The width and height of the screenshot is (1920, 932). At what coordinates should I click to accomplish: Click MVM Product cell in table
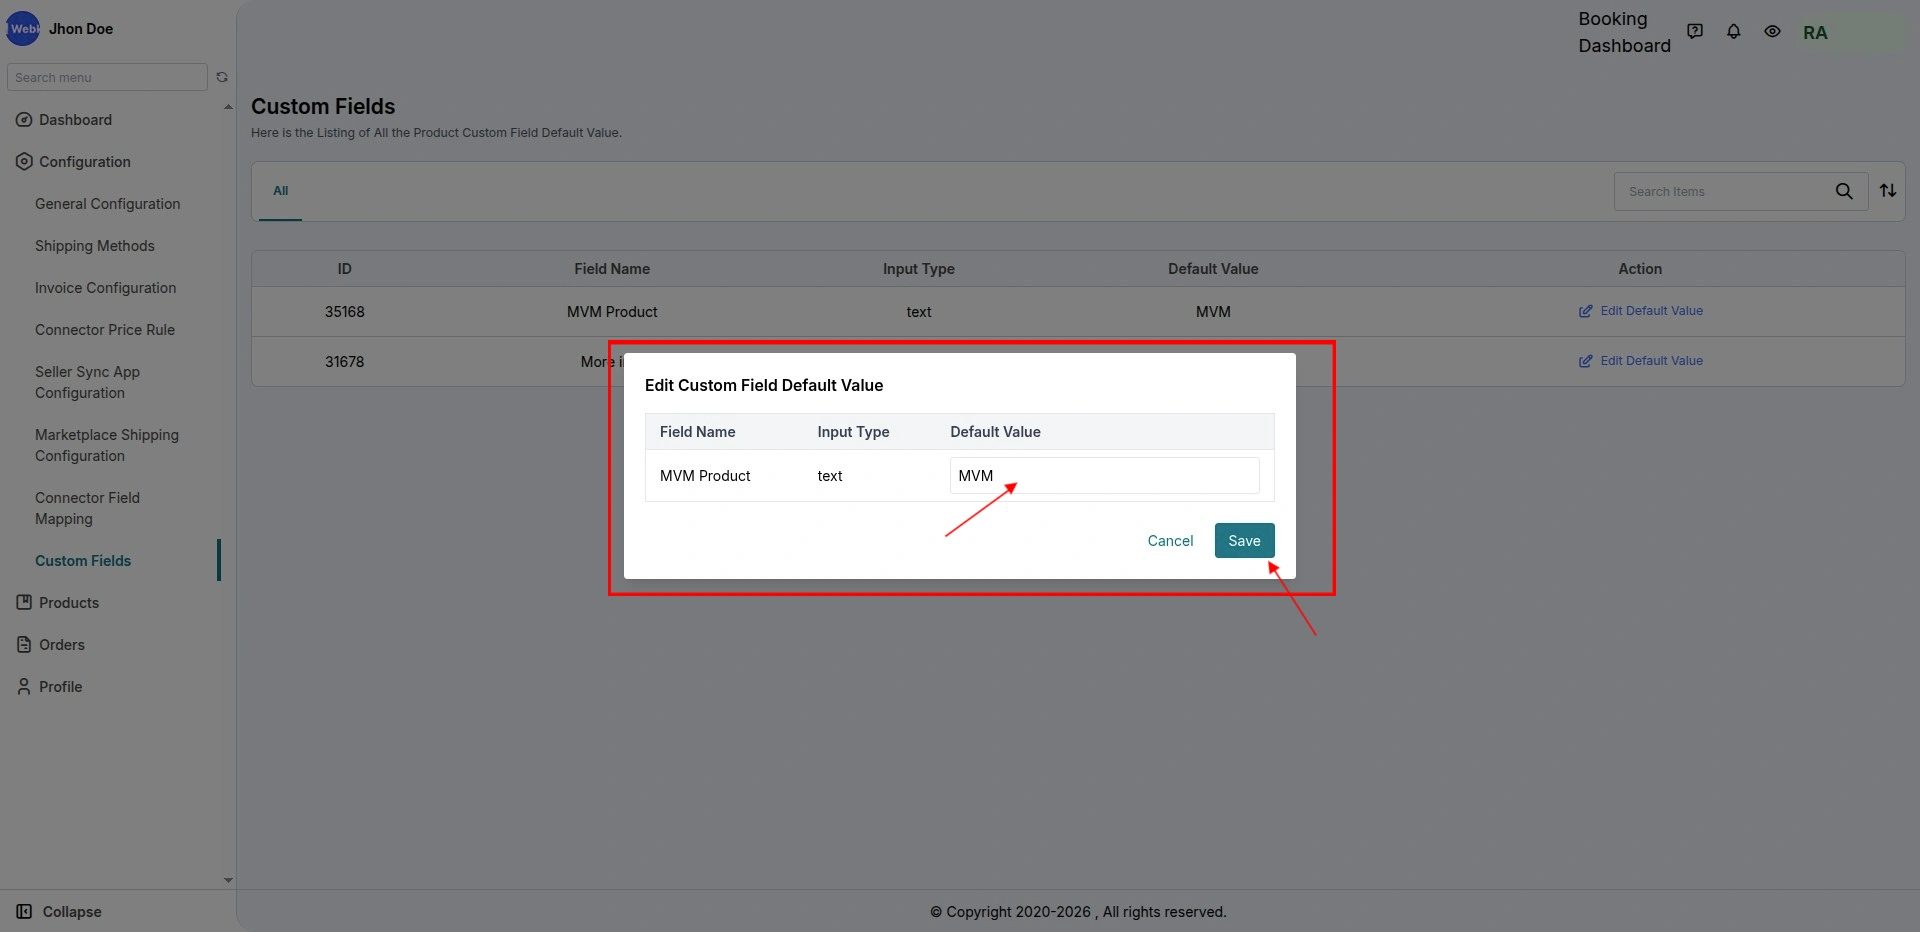(x=612, y=312)
